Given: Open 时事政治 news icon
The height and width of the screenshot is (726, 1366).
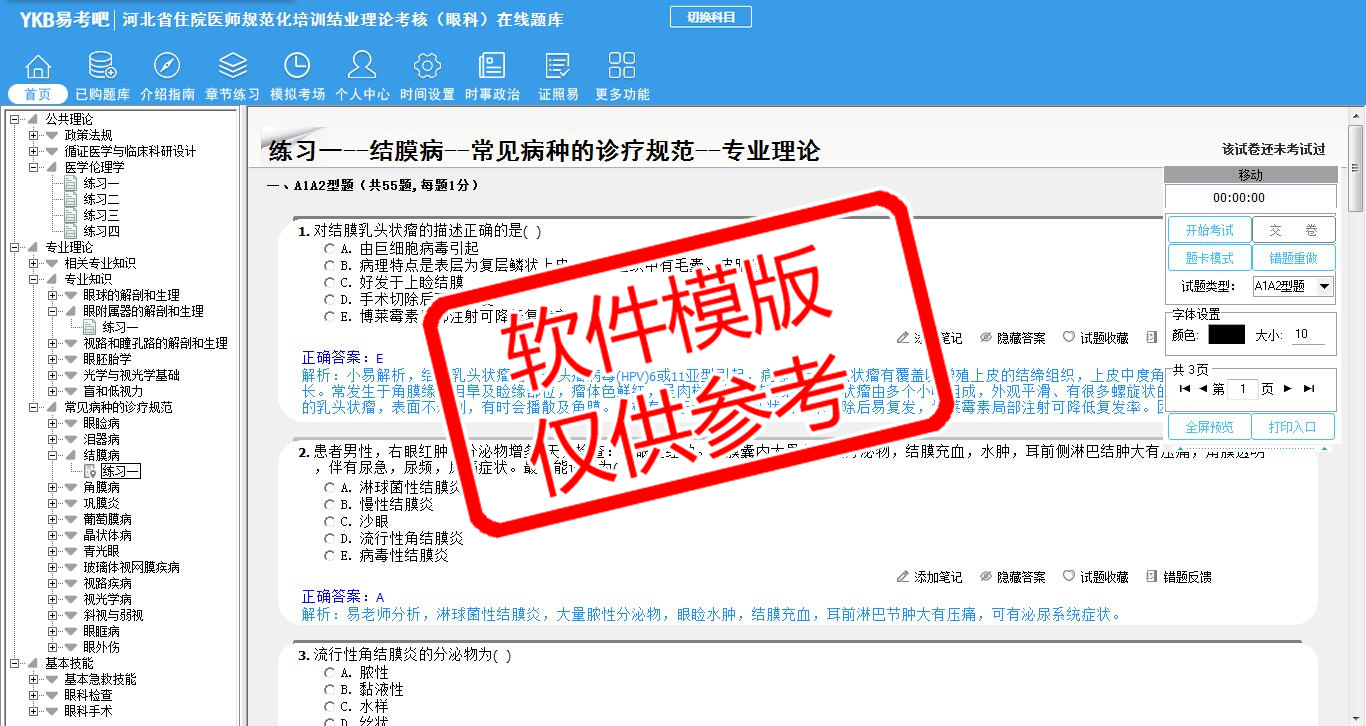Looking at the screenshot, I should click(x=492, y=67).
